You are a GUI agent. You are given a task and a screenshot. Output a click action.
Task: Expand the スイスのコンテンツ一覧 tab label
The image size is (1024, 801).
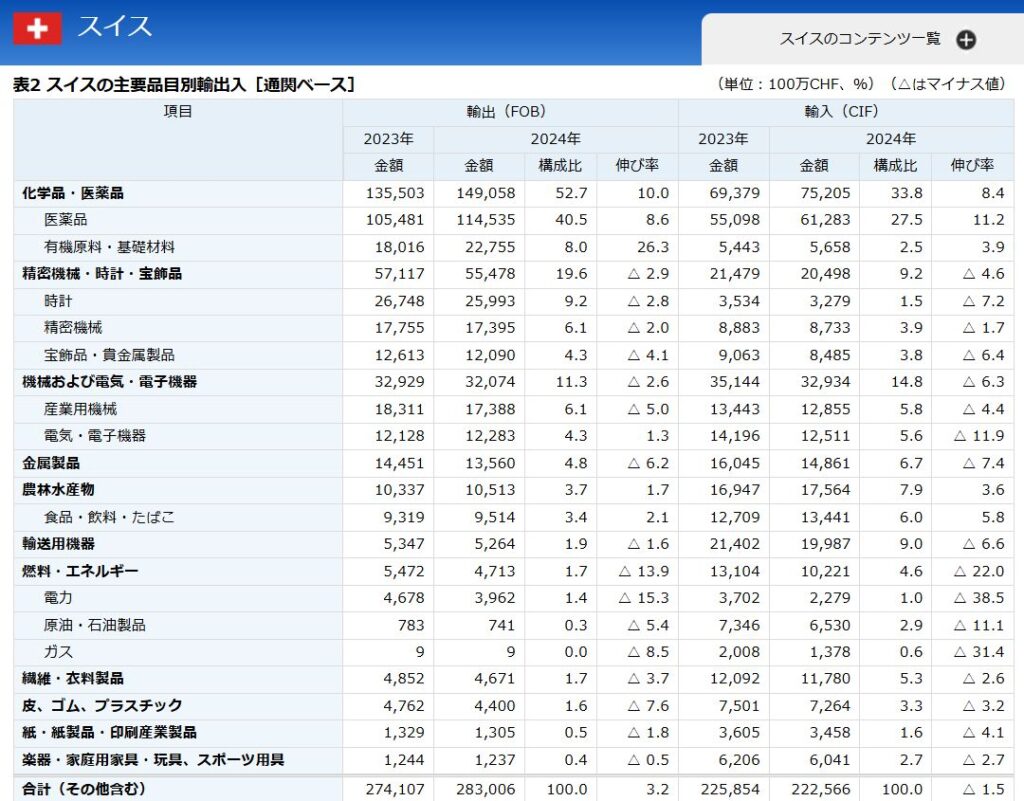coord(860,39)
